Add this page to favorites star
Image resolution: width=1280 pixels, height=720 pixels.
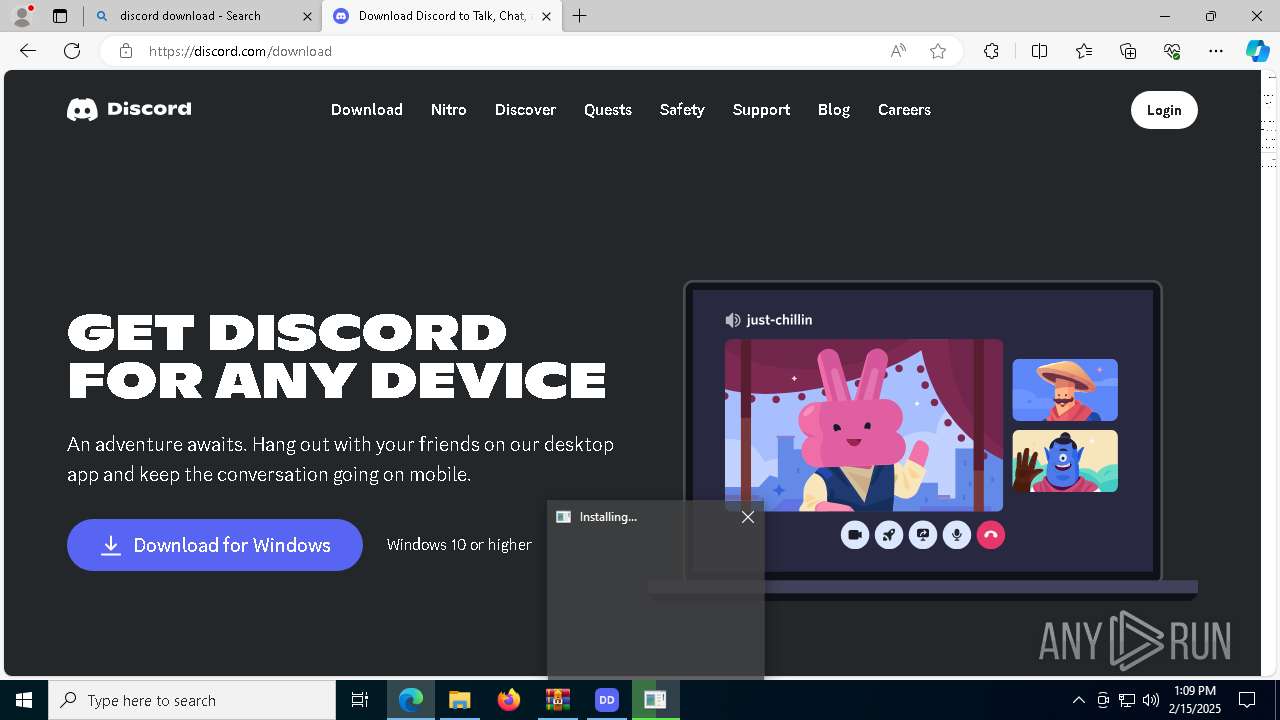(938, 51)
